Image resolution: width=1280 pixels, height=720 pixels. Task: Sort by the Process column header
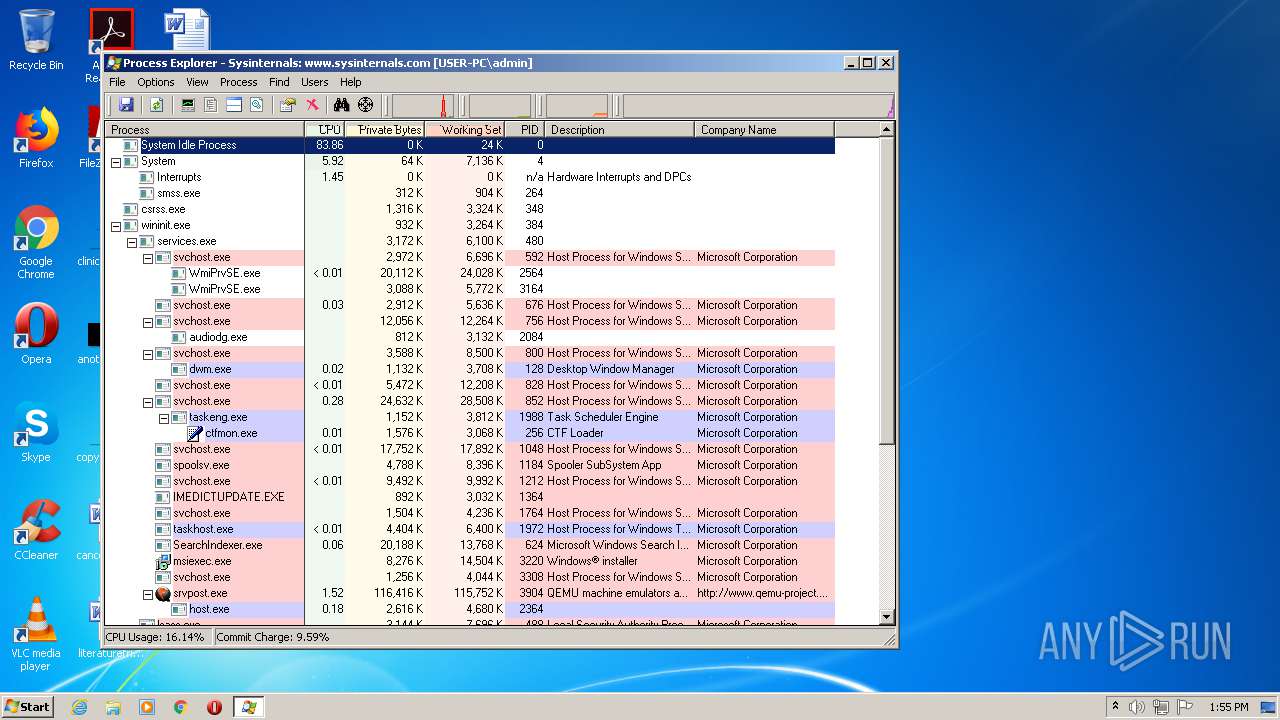pyautogui.click(x=205, y=129)
